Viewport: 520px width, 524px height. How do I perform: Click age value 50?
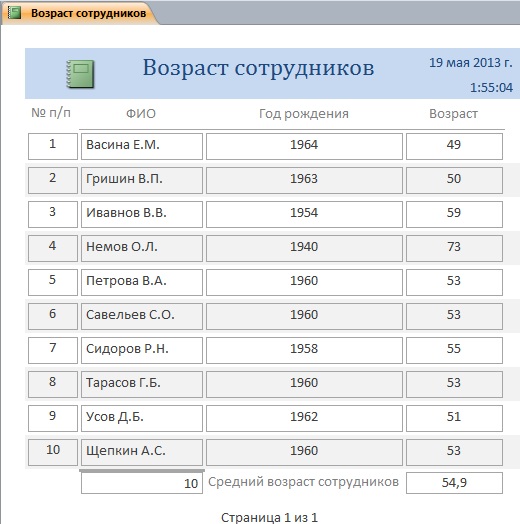[x=454, y=180]
